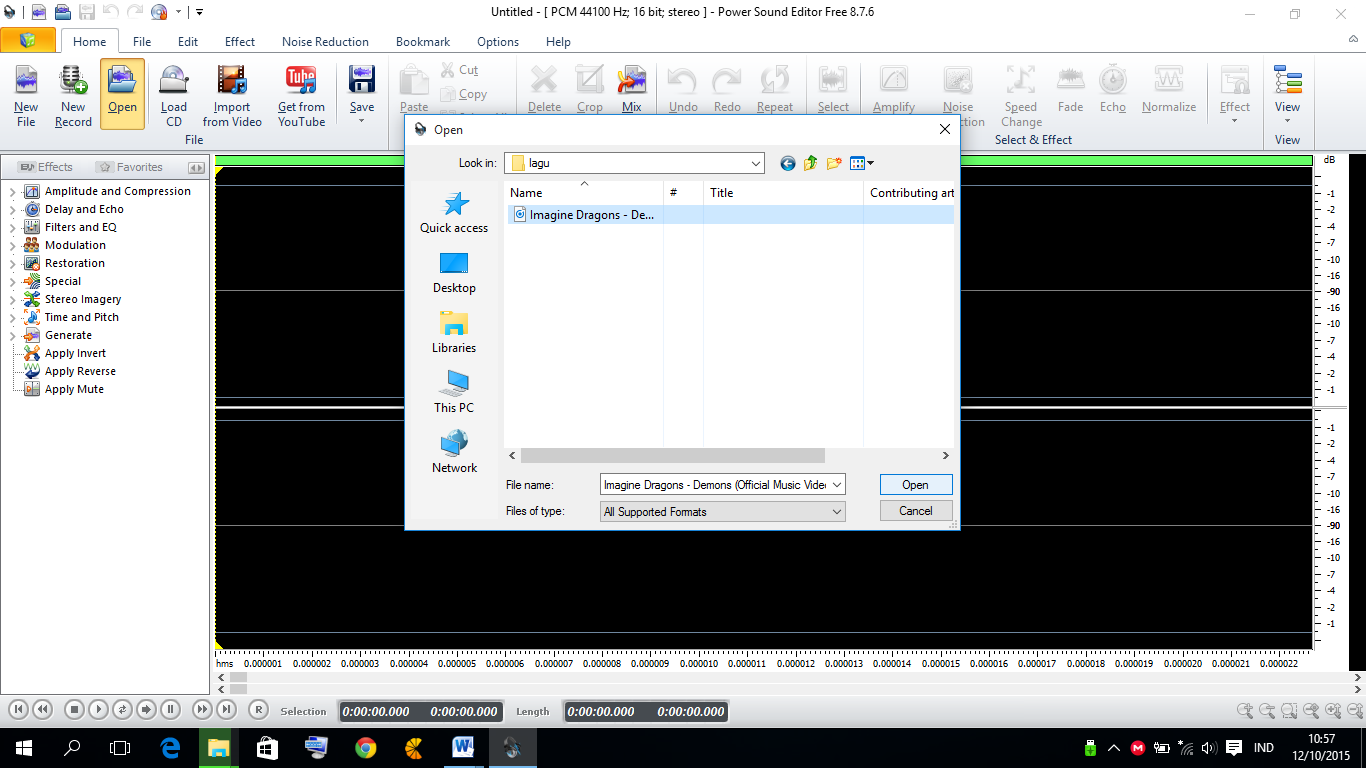The height and width of the screenshot is (768, 1366).
Task: Switch to the Effect ribbon tab
Action: coord(240,42)
